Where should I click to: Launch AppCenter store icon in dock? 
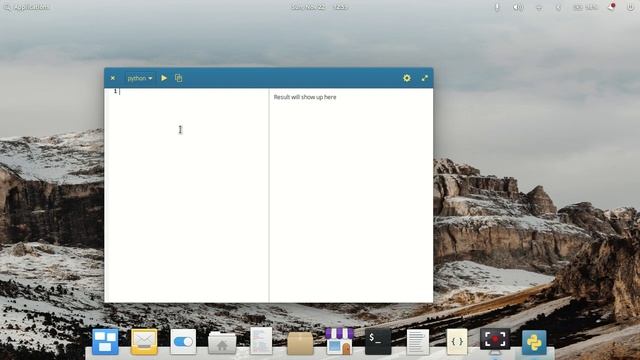point(339,341)
